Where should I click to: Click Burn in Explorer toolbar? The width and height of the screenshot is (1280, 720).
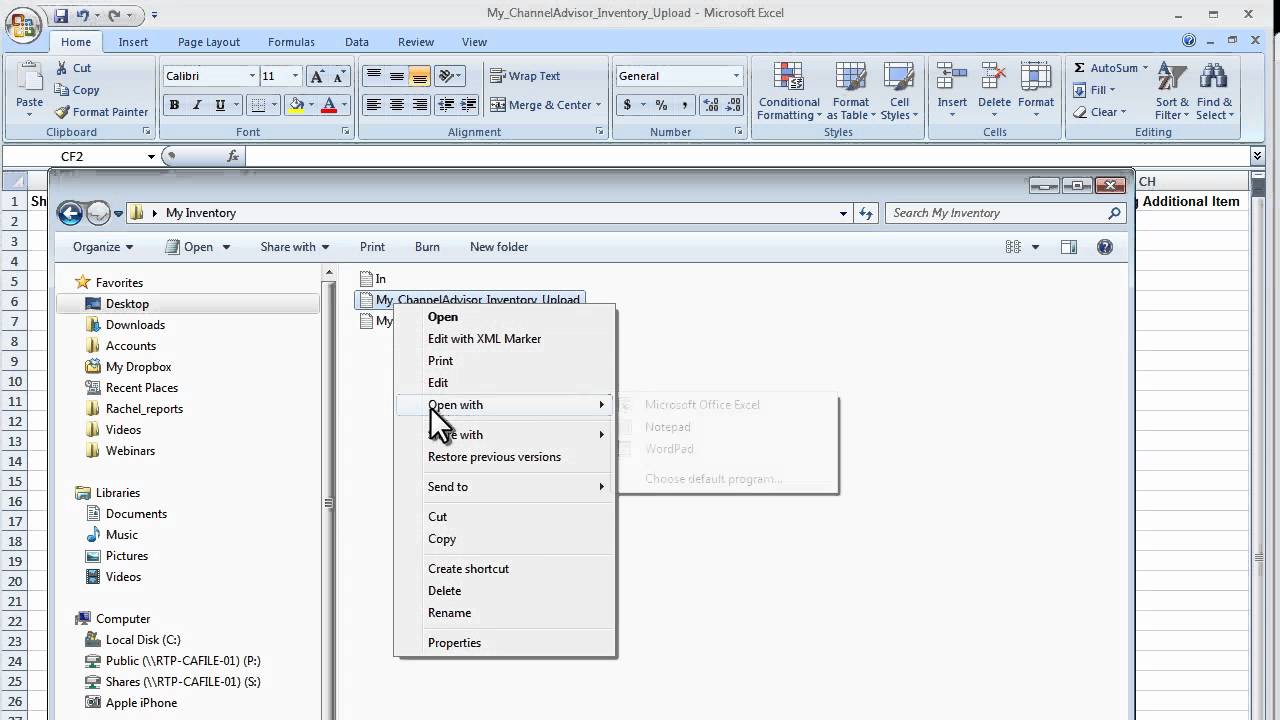coord(427,247)
